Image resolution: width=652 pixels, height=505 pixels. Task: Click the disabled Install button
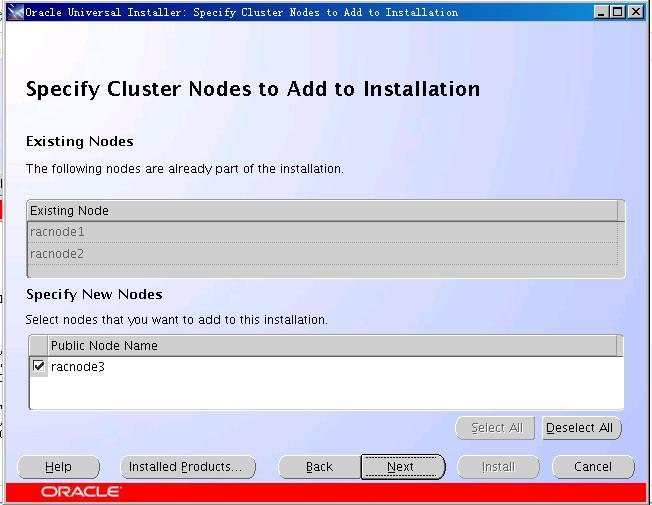click(x=498, y=467)
